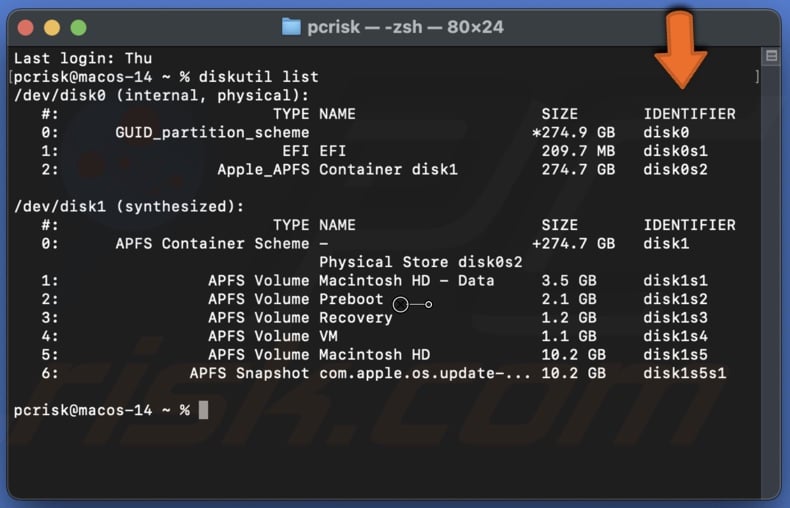Click 'com.apple.os.update-...' snapshot name

425,373
